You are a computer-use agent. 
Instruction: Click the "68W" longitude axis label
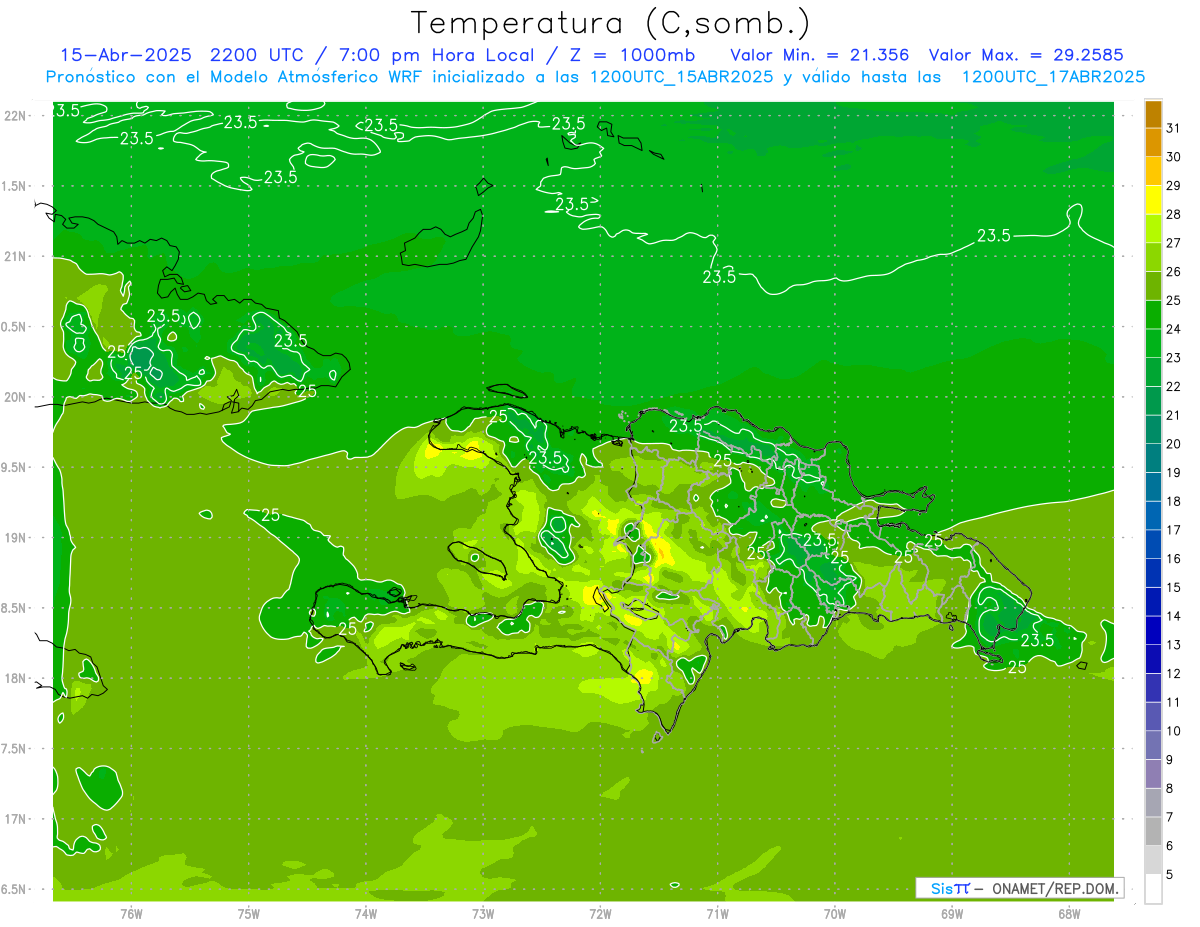pyautogui.click(x=1068, y=913)
